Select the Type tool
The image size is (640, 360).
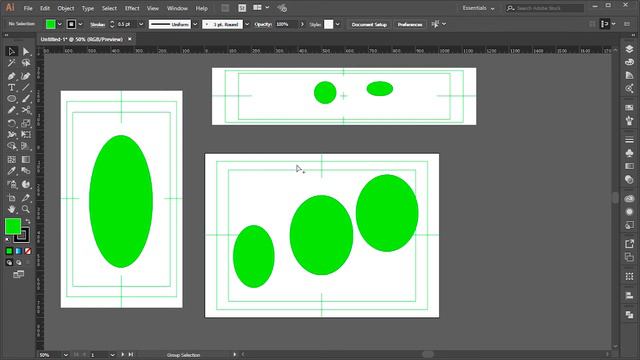click(x=11, y=87)
